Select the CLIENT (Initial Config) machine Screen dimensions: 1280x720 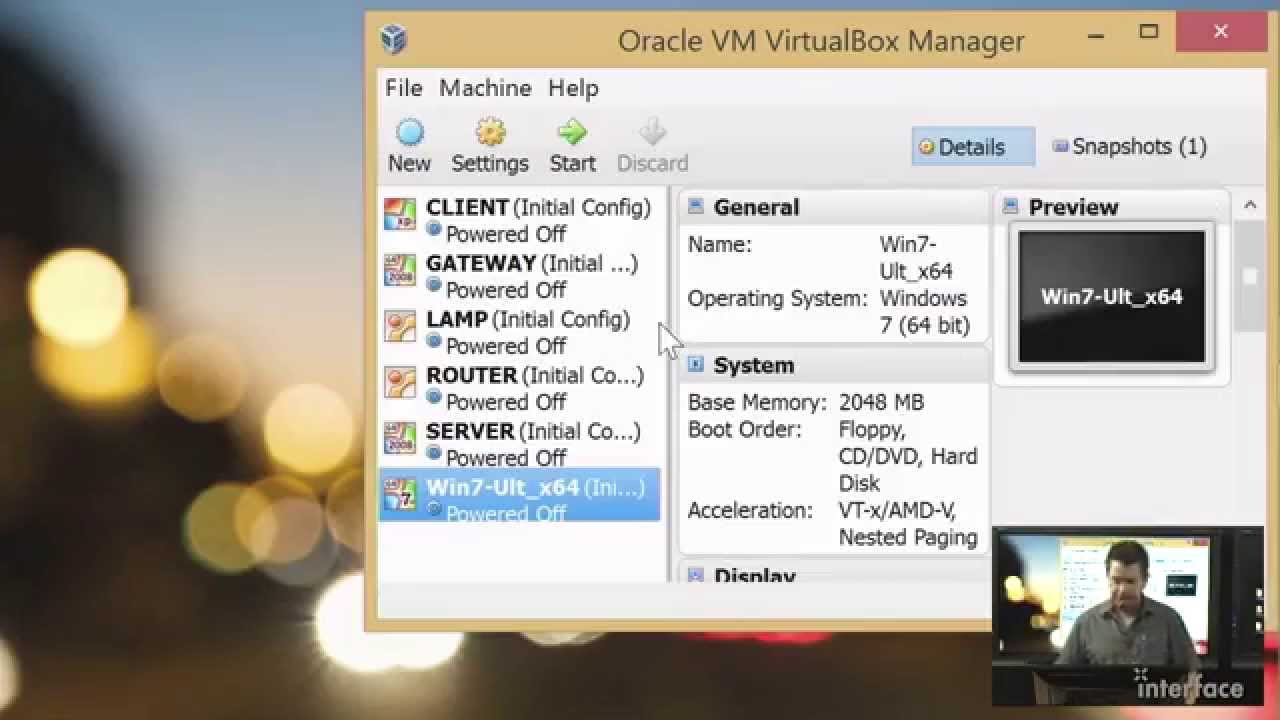pos(520,218)
